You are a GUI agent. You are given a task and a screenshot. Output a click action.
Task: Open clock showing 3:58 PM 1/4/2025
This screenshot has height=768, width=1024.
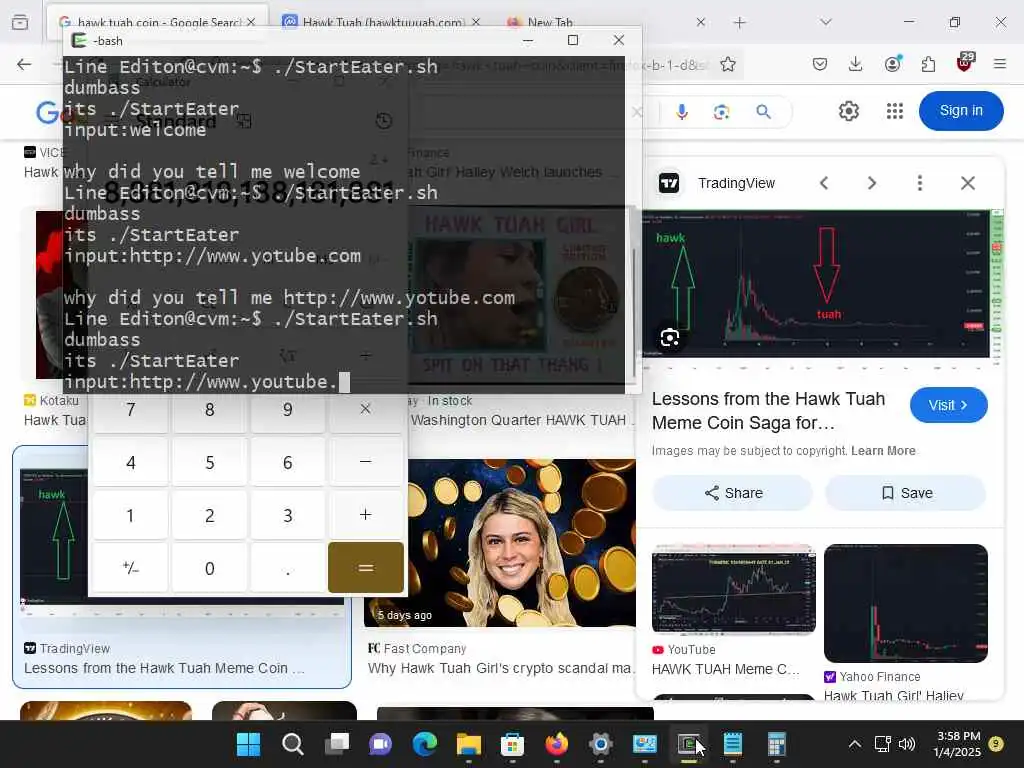957,744
